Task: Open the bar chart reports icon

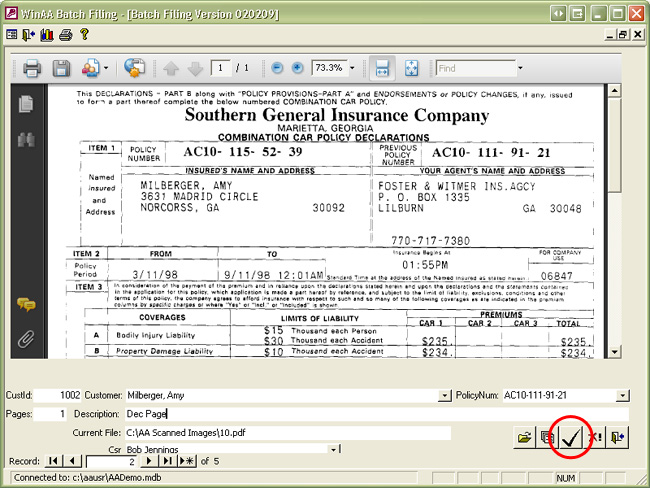Action: pyautogui.click(x=47, y=34)
